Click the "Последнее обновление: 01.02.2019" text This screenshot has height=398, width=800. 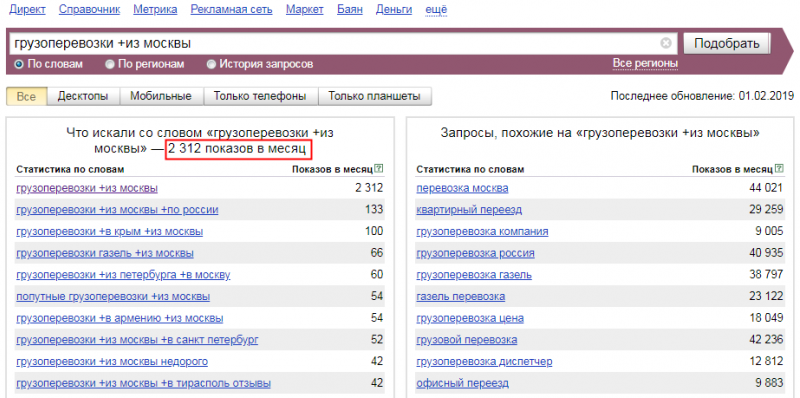702,96
